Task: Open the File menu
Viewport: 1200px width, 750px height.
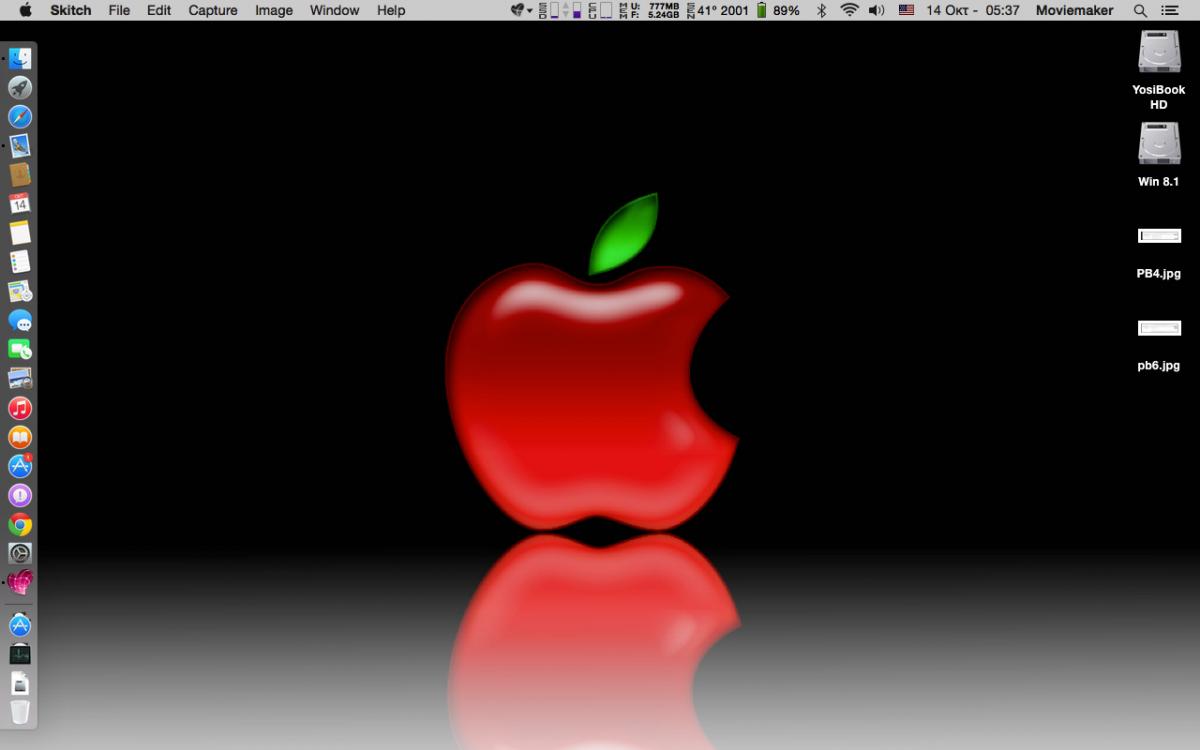Action: pyautogui.click(x=119, y=10)
